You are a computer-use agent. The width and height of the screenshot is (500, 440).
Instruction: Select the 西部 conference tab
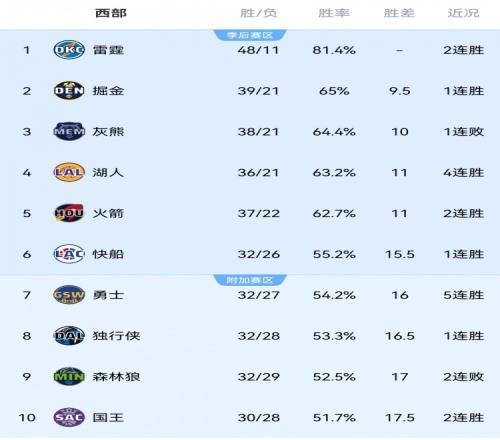111,13
